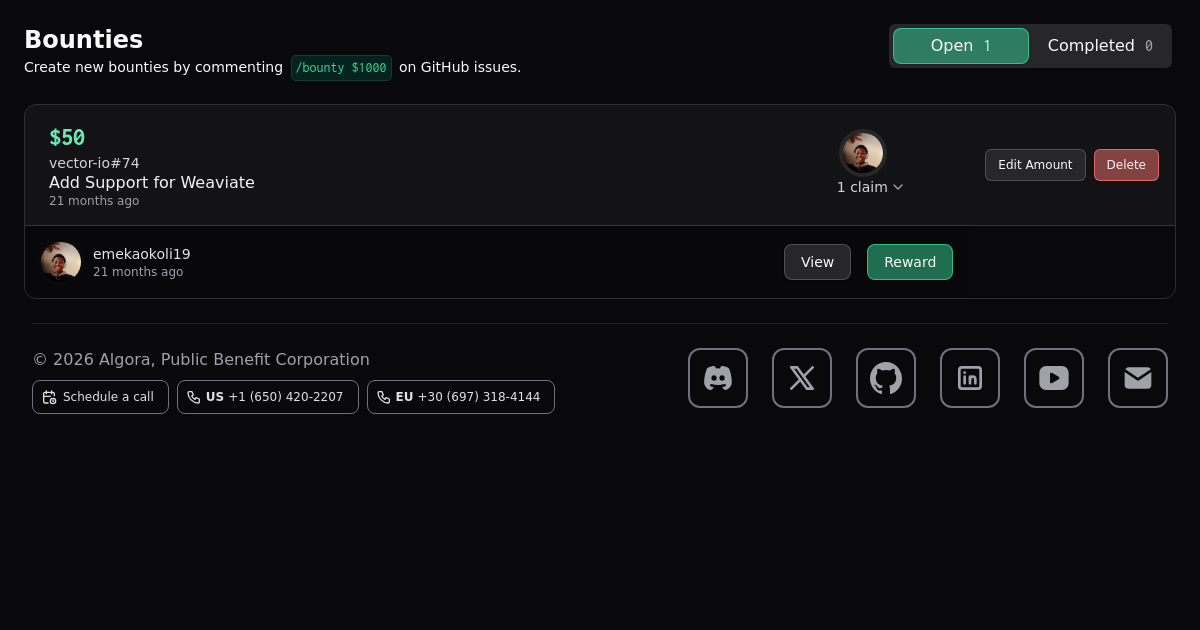The image size is (1200, 630).
Task: Collapse the 1 claim dropdown
Action: (870, 187)
